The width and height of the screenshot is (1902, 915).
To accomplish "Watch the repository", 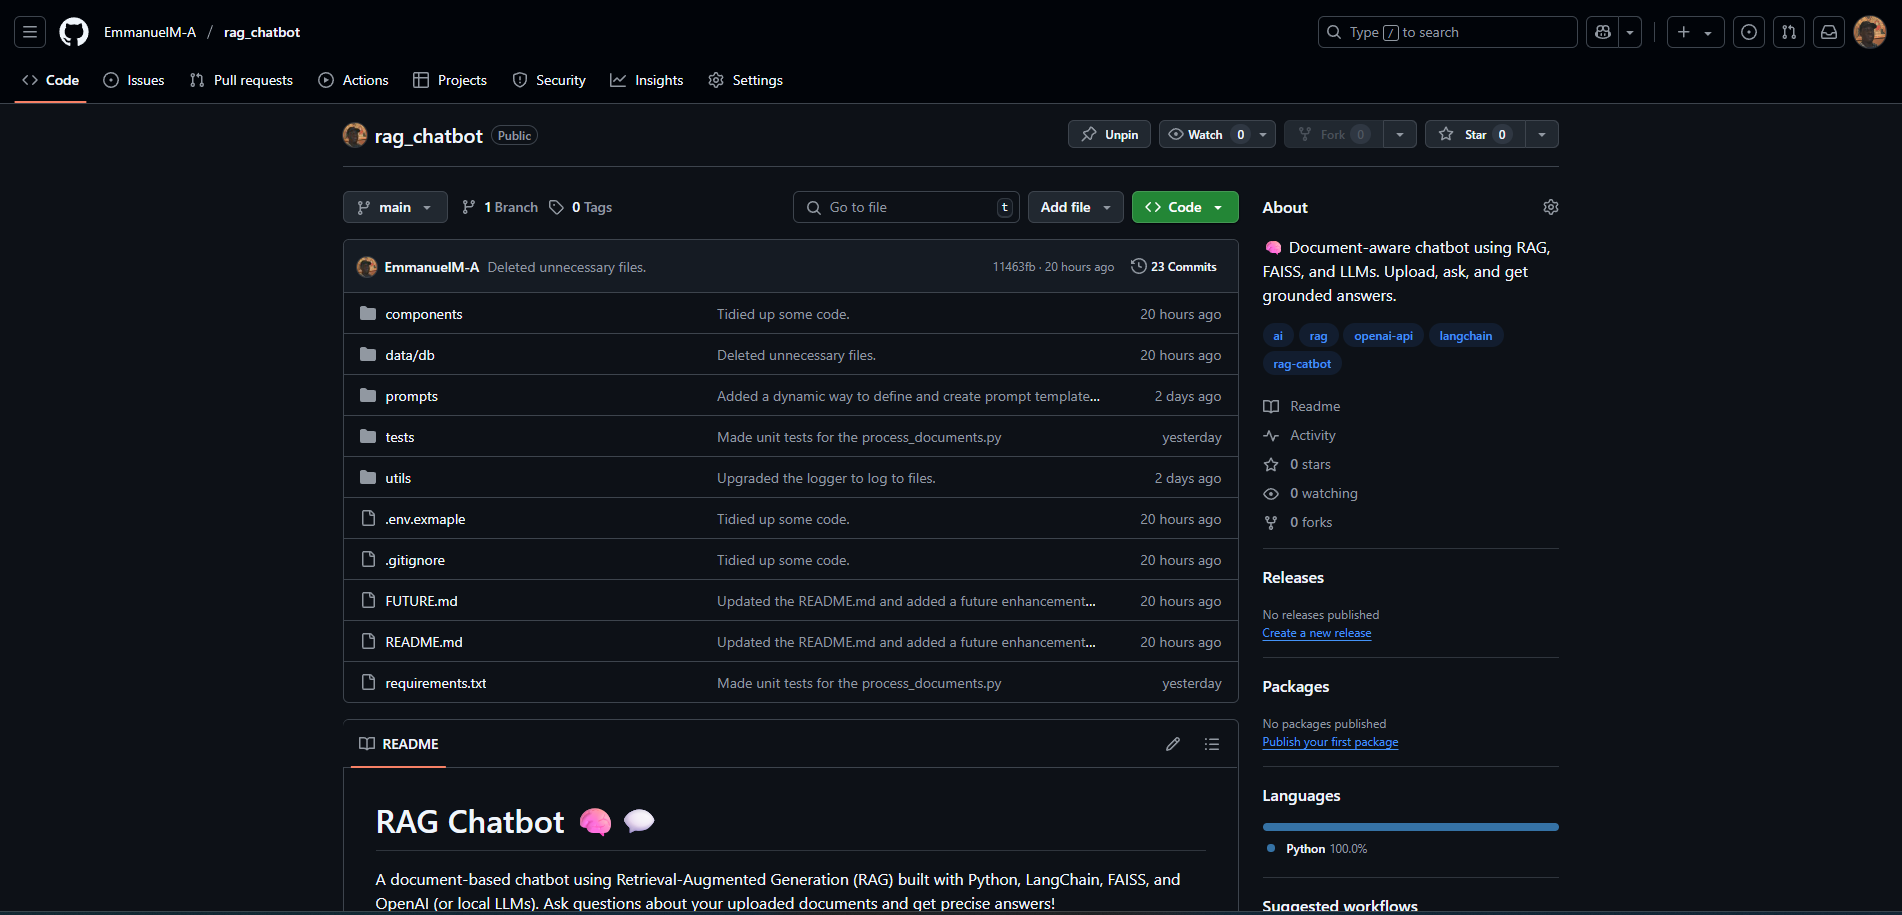I will point(1206,134).
